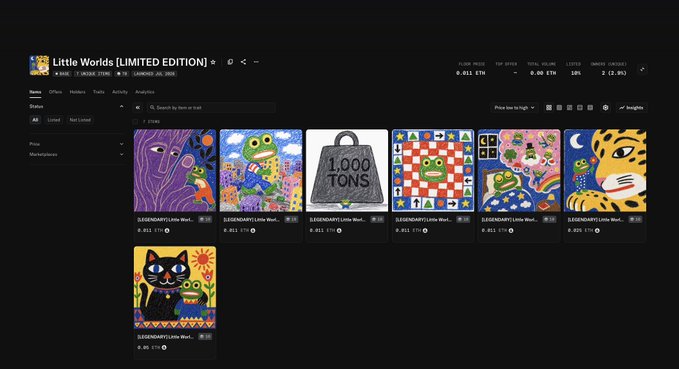The width and height of the screenshot is (679, 369).
Task: Click the Owners 2 (2.9%) stat
Action: click(609, 69)
